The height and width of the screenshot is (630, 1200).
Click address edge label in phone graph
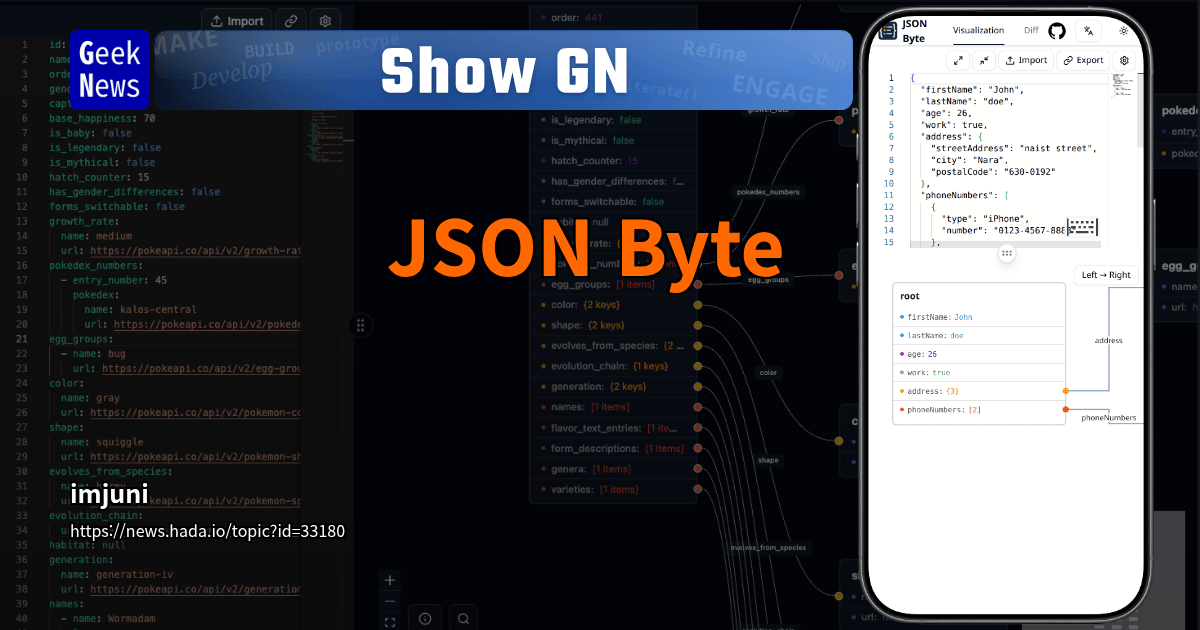click(x=1108, y=340)
